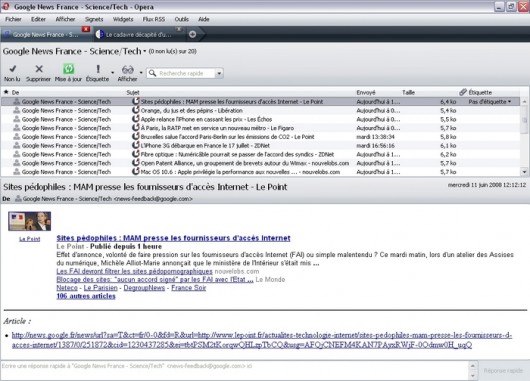This screenshot has width=530, height=381.
Task: Open the news.google.fr article URL
Action: tap(262, 340)
